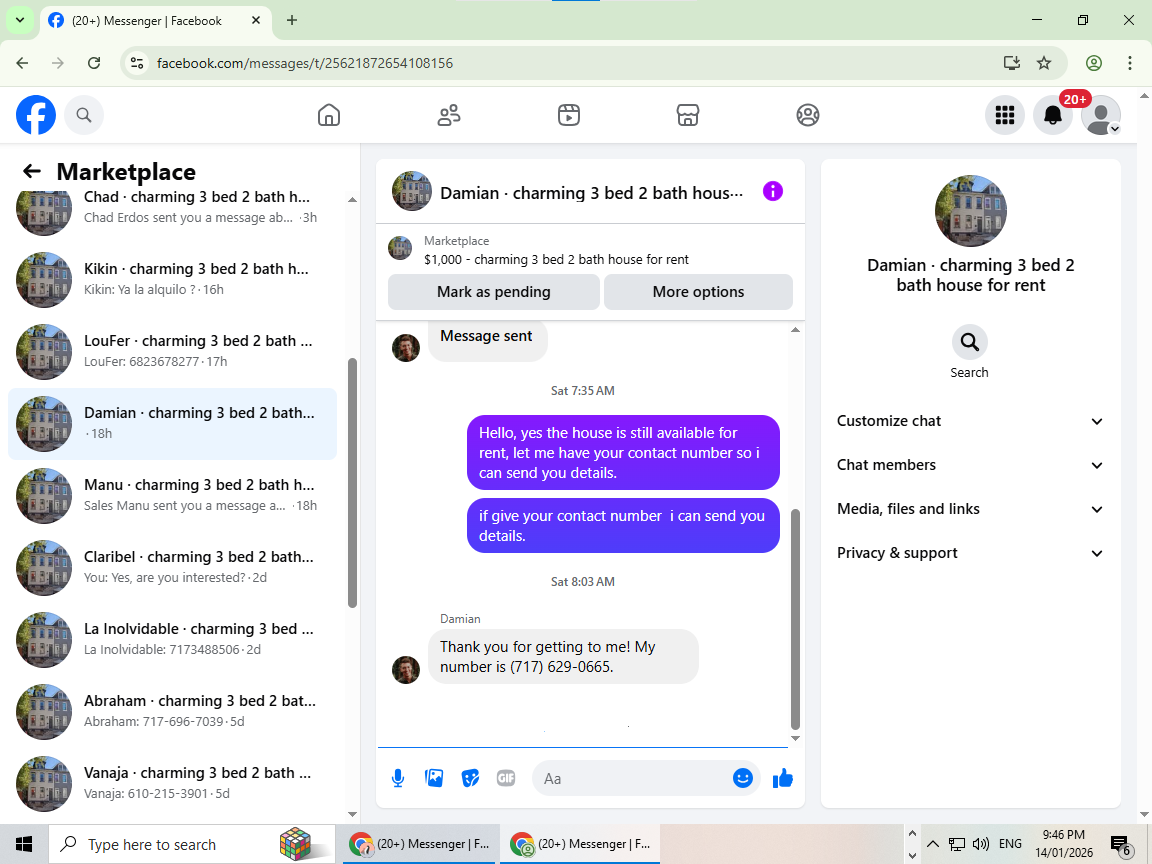The height and width of the screenshot is (864, 1152).
Task: Open the taskbar clock showing 9:46 PM
Action: [1064, 843]
